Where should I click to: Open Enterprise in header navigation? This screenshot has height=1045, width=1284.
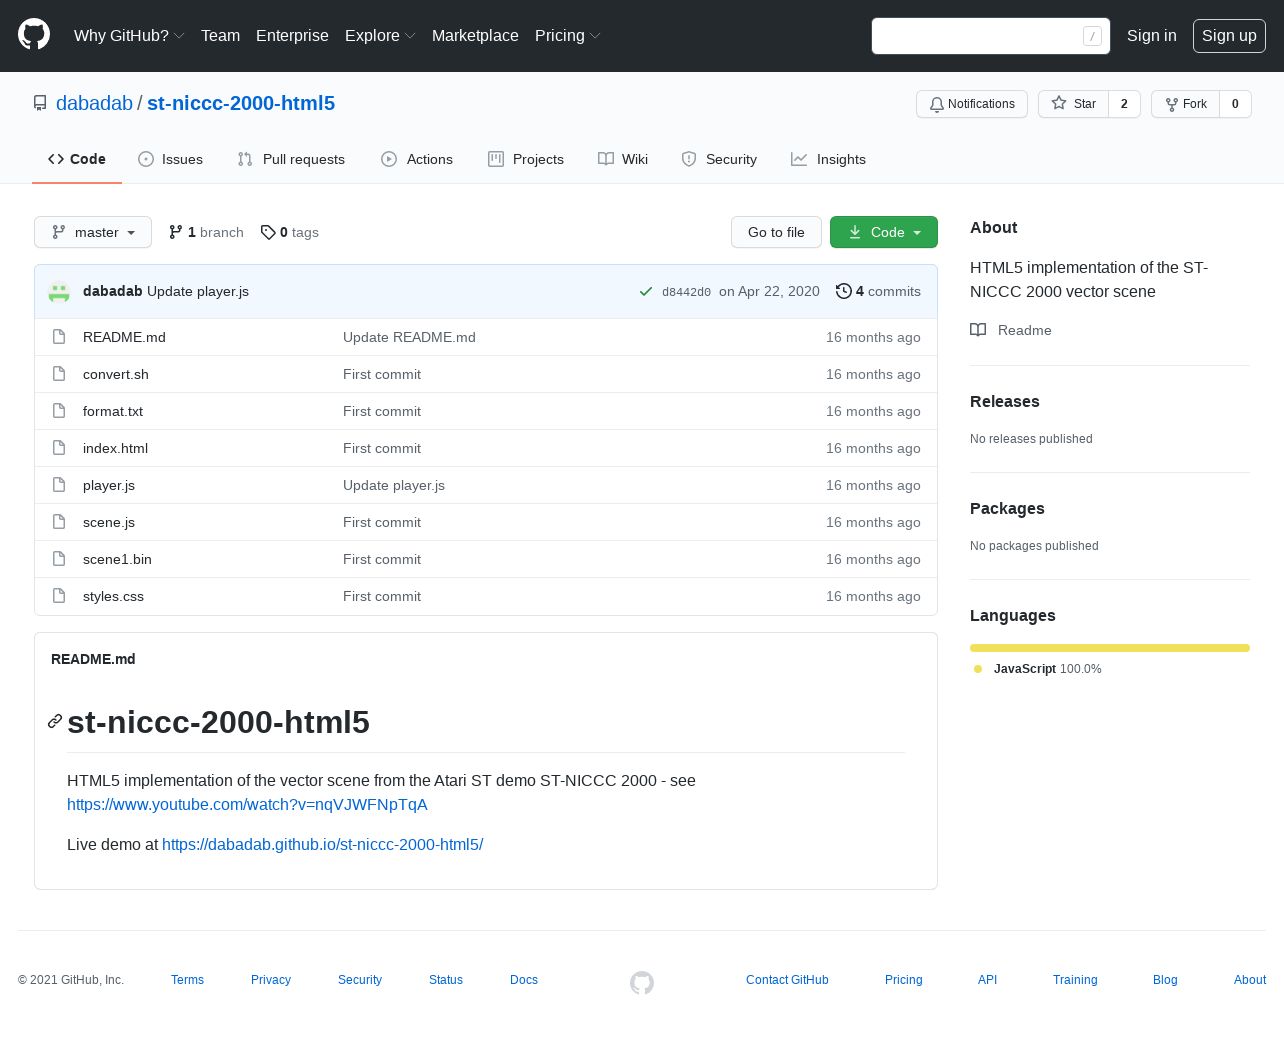click(x=292, y=35)
